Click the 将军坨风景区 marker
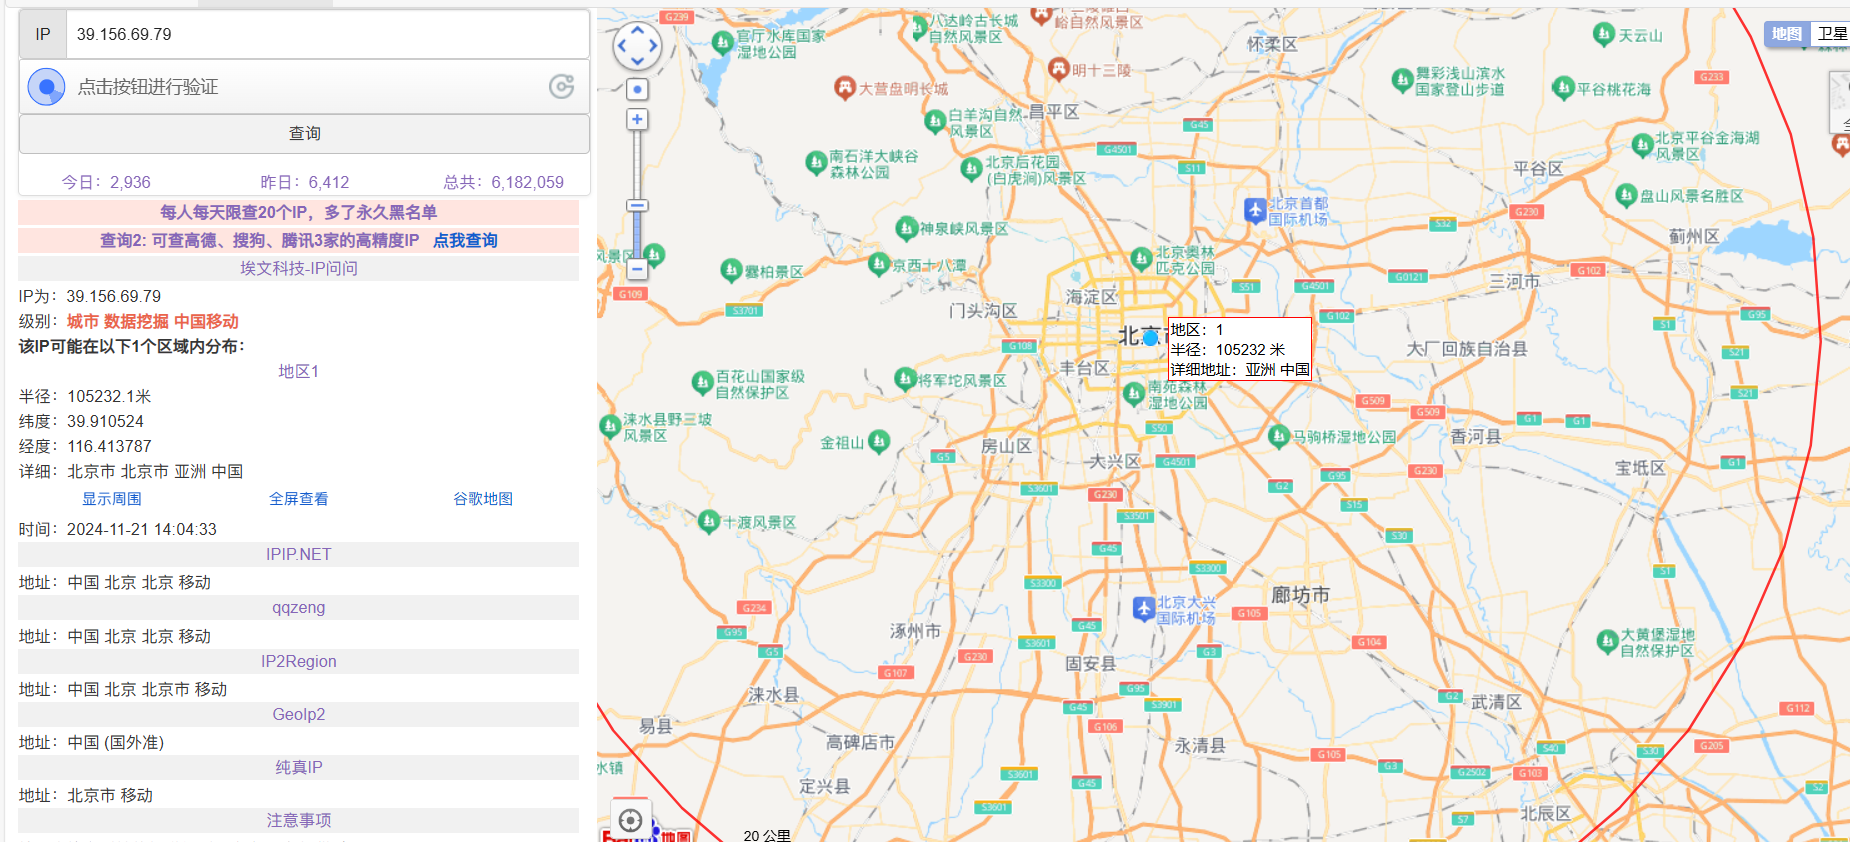 tap(905, 379)
